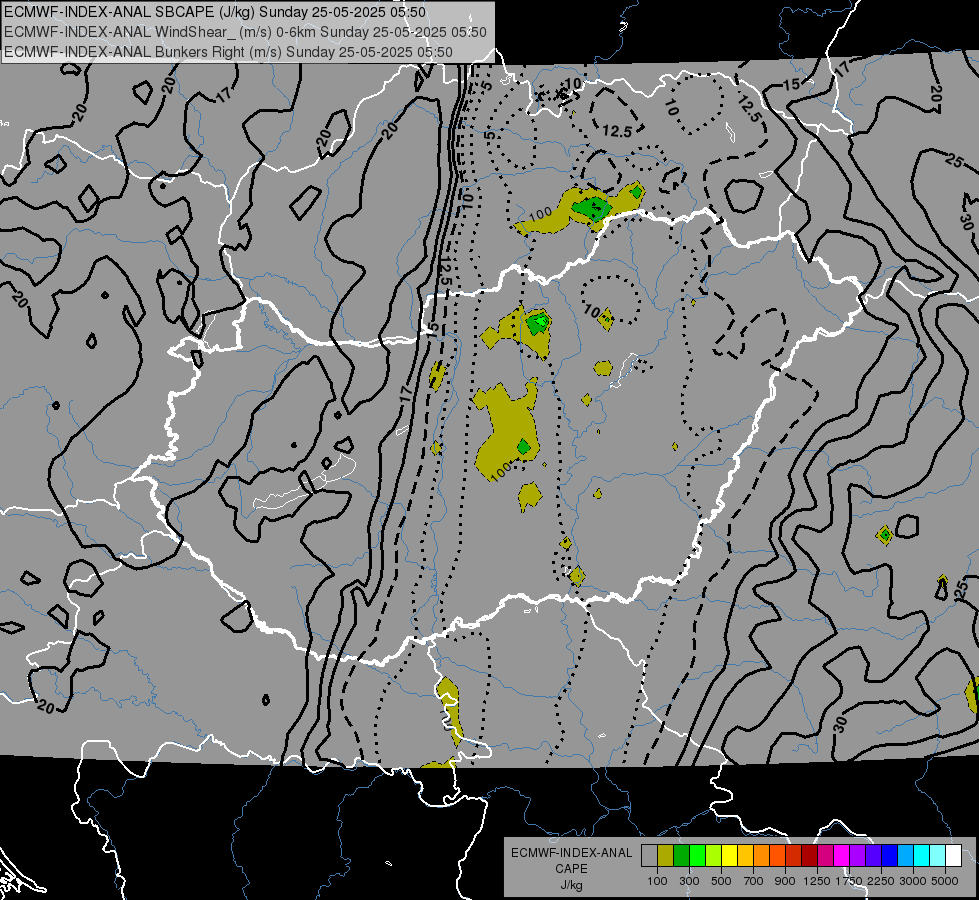Screen dimensions: 979x900
Task: Click the CAPE label in the legend
Action: click(571, 869)
